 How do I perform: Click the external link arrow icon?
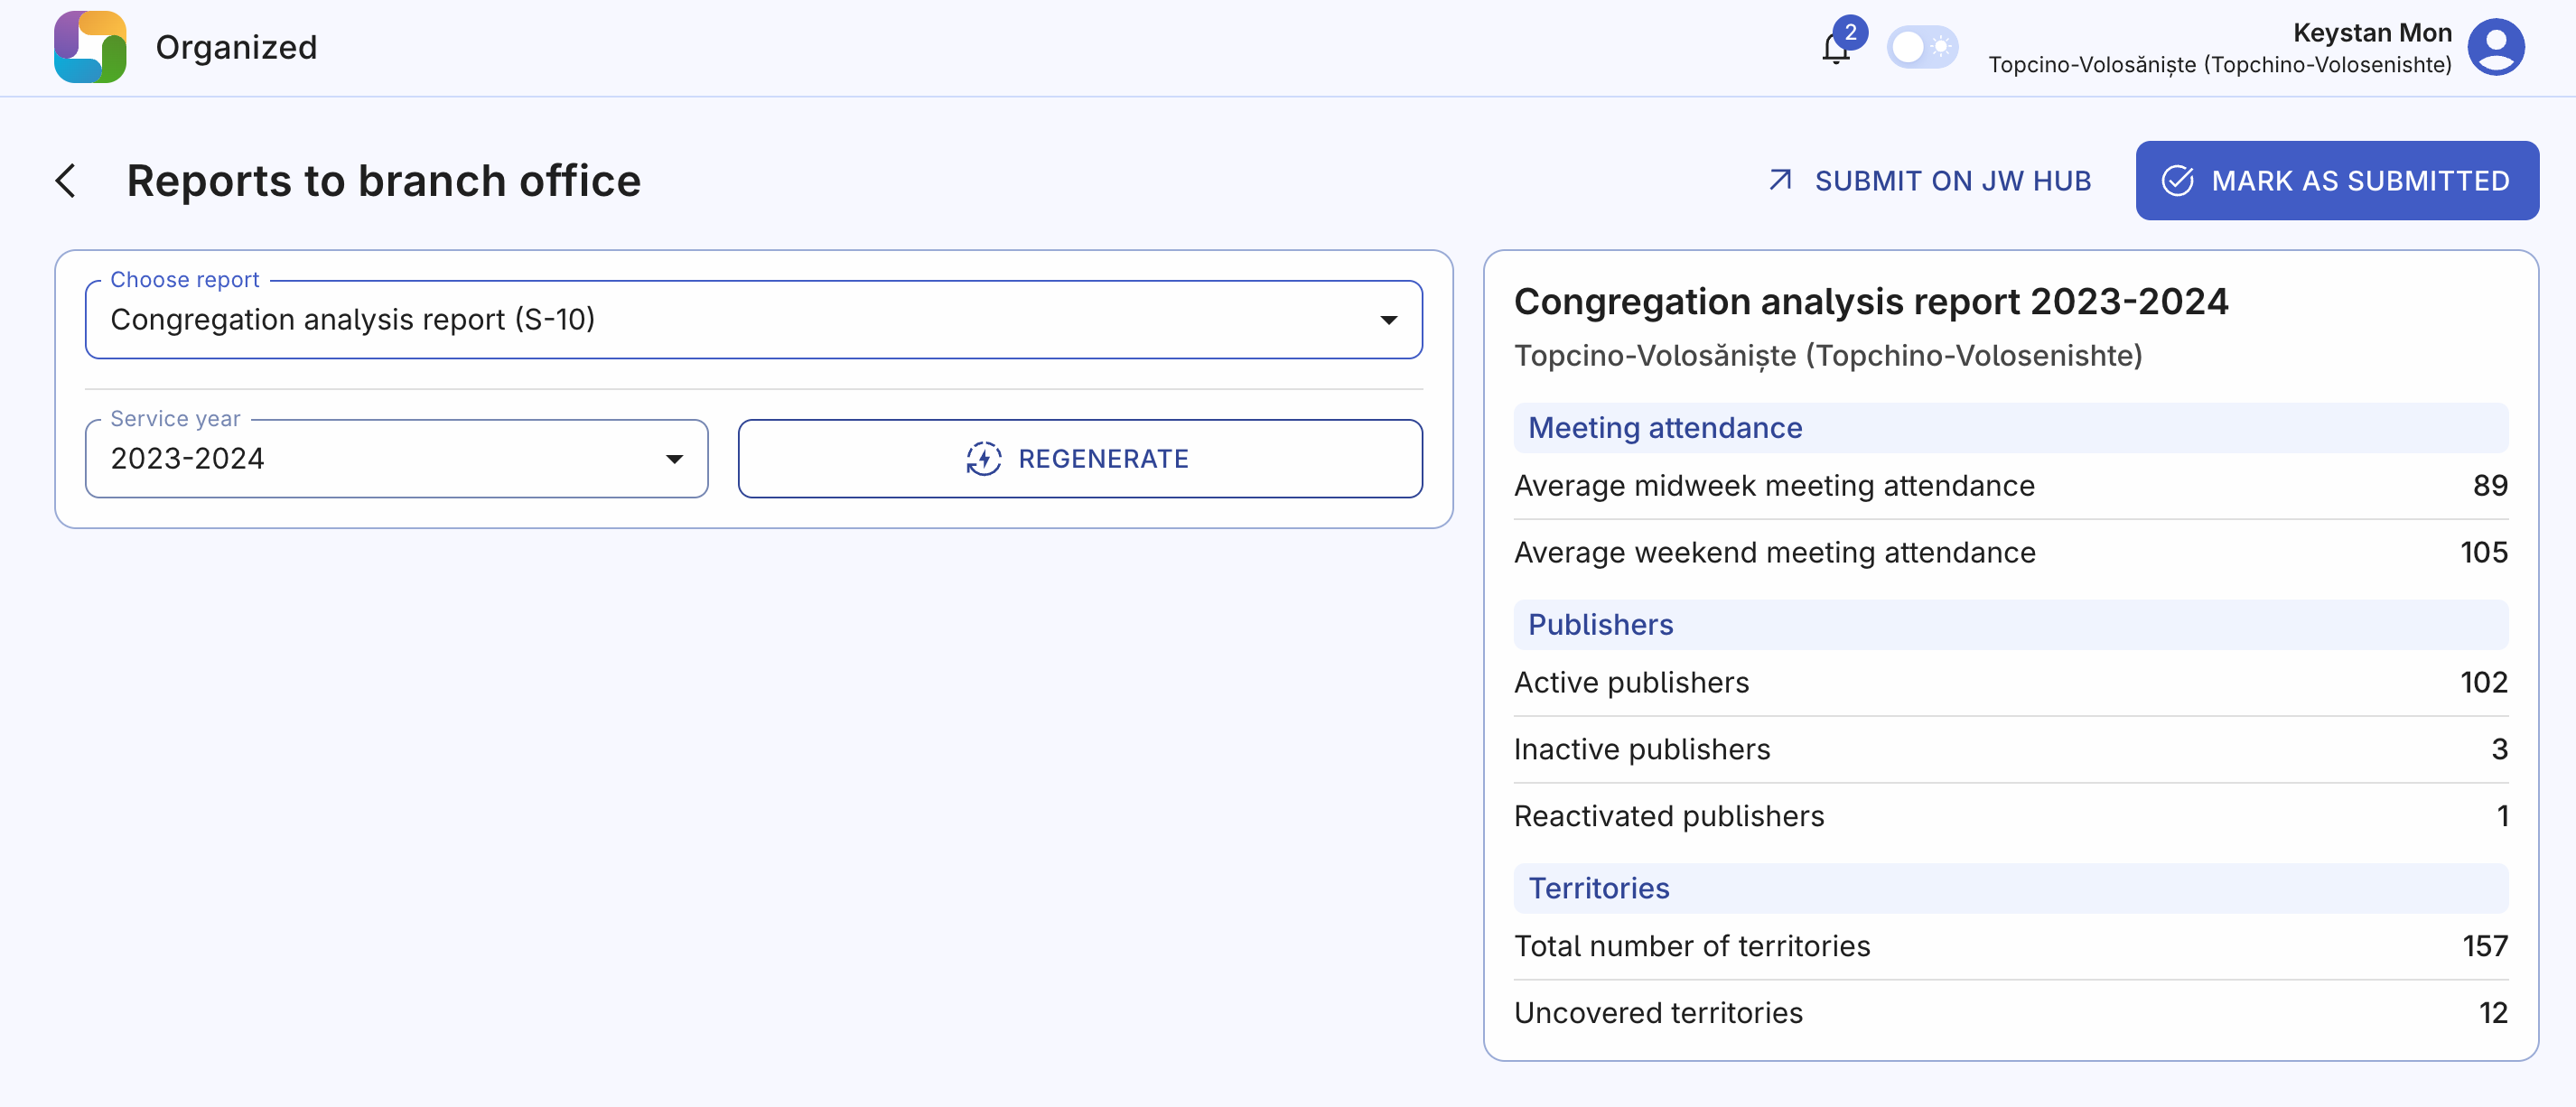point(1779,180)
